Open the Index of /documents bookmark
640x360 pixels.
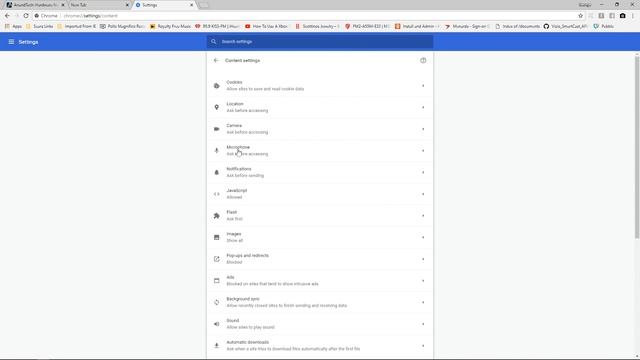(518, 26)
